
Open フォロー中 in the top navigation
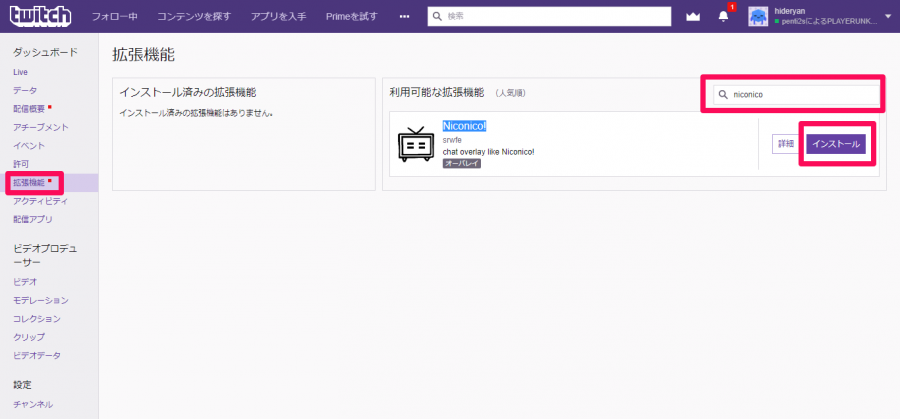coord(114,17)
